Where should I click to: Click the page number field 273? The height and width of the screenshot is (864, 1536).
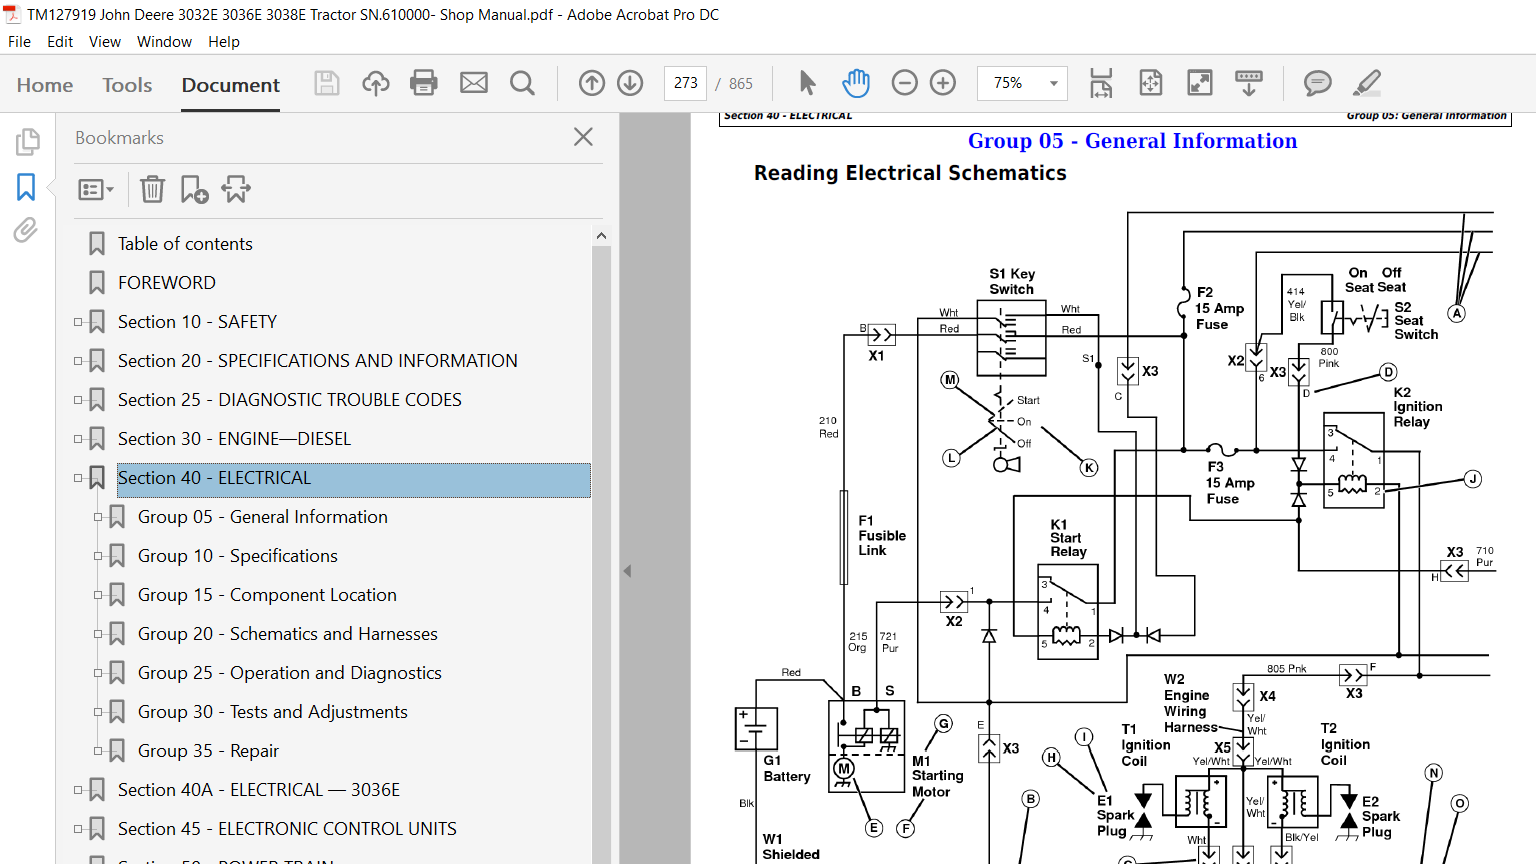[685, 83]
